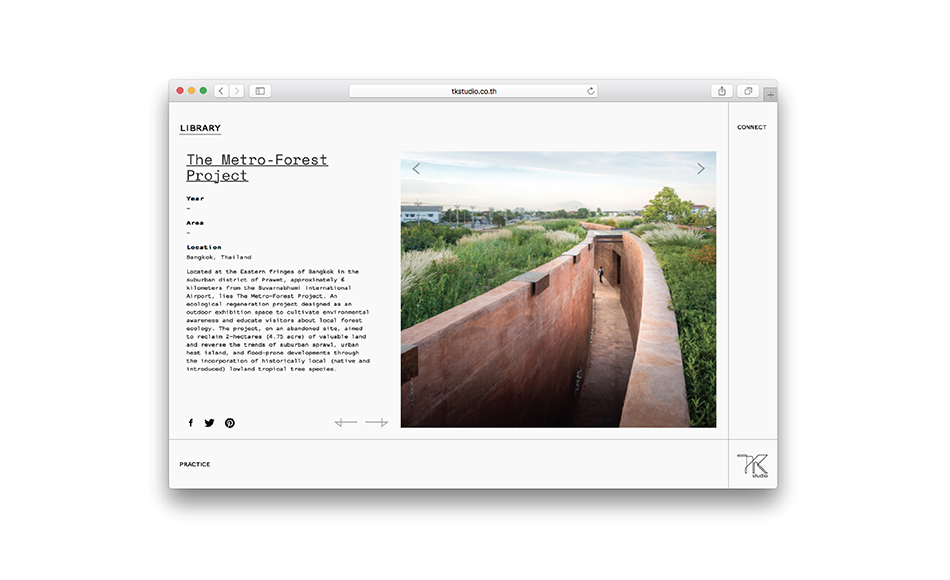Show previous photo with left chevron
Screen dimensions: 950x580
(416, 168)
